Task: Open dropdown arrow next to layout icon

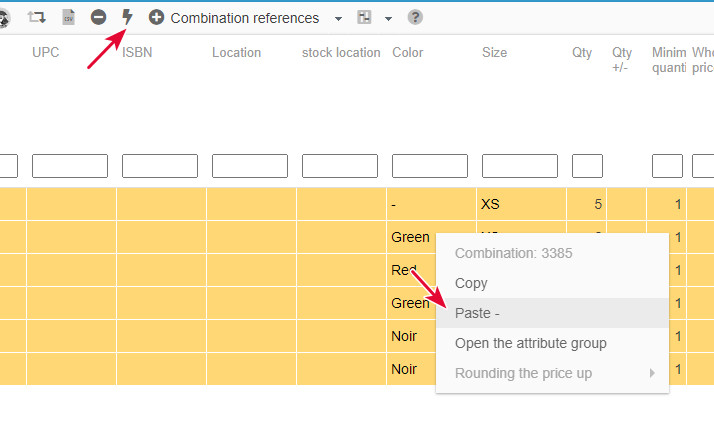Action: coord(388,18)
